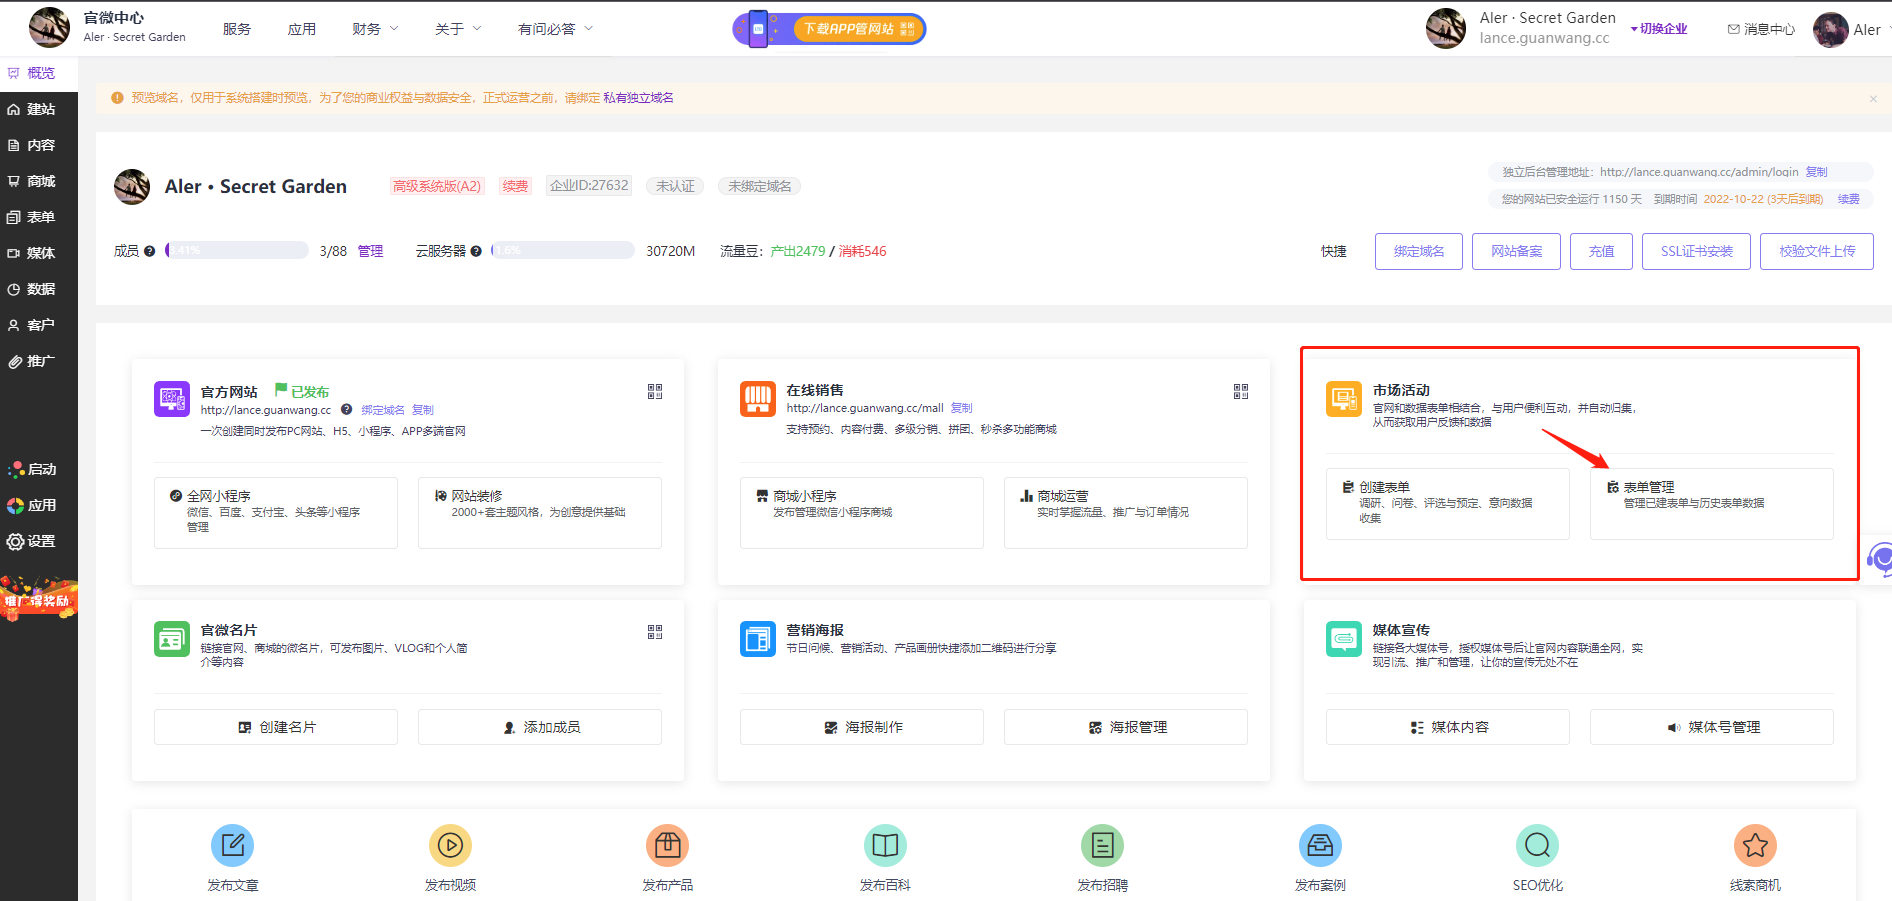This screenshot has height=901, width=1892.
Task: Show QR code for 官方网站 card
Action: 655,392
